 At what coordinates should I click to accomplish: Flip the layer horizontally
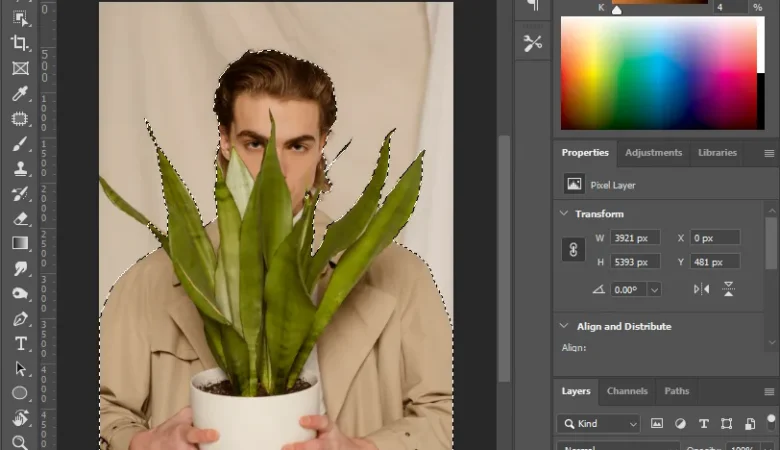[x=701, y=289]
